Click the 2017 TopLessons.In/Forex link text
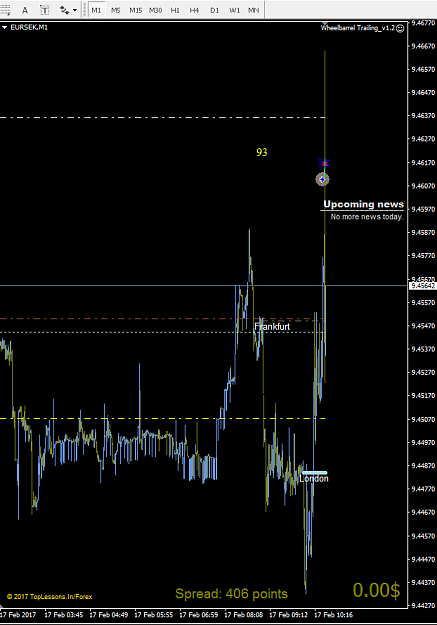The image size is (437, 625). pyautogui.click(x=49, y=597)
